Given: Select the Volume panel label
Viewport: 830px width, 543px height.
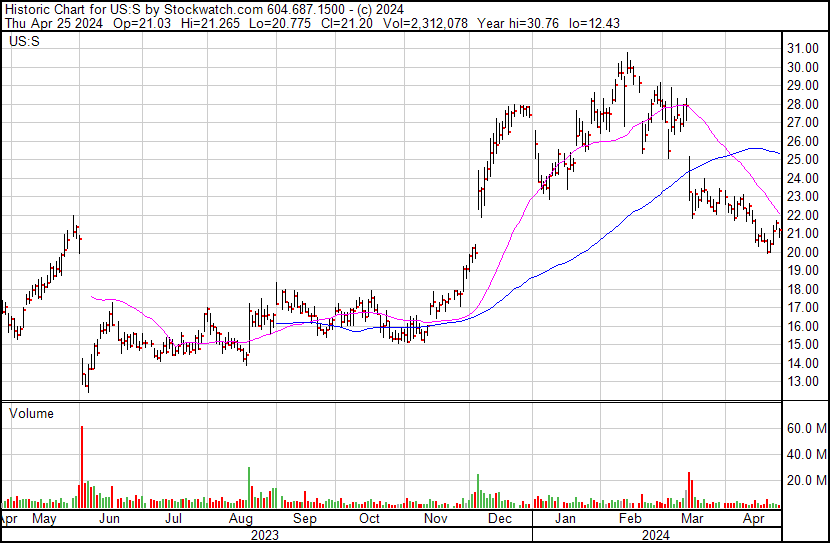Looking at the screenshot, I should click(31, 413).
